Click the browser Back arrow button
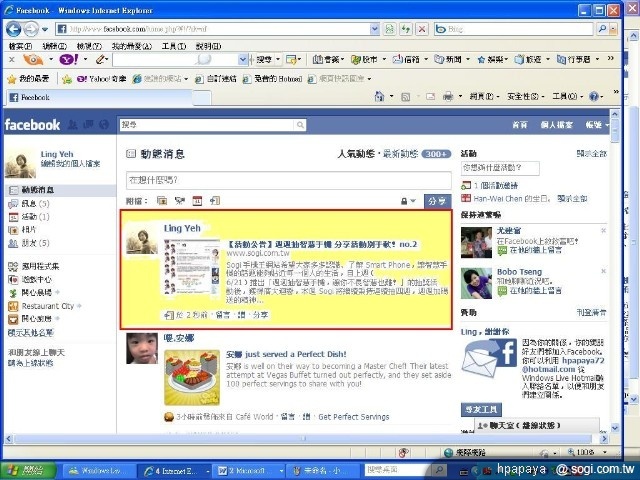 point(13,29)
